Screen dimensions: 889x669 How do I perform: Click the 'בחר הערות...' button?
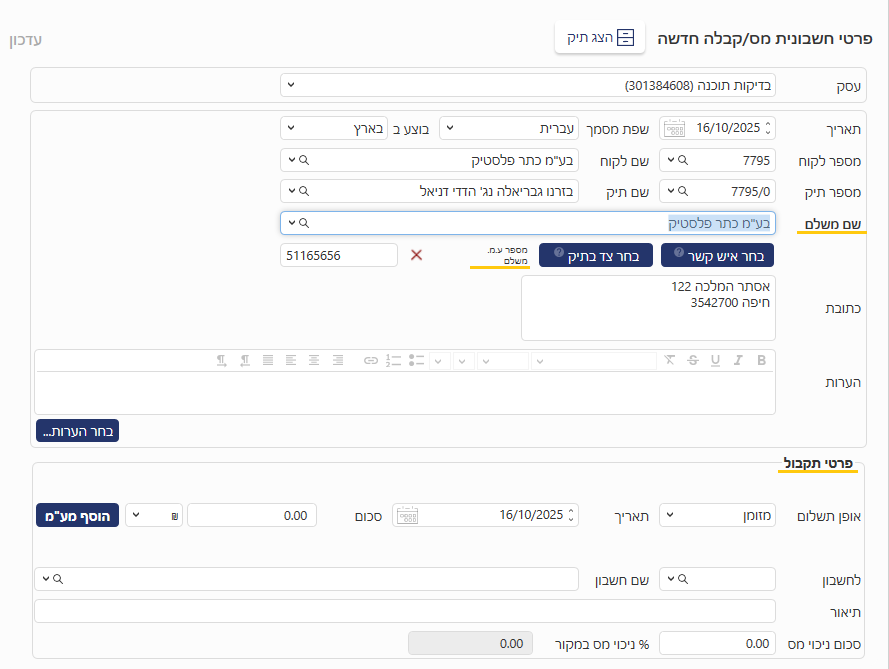click(x=77, y=431)
